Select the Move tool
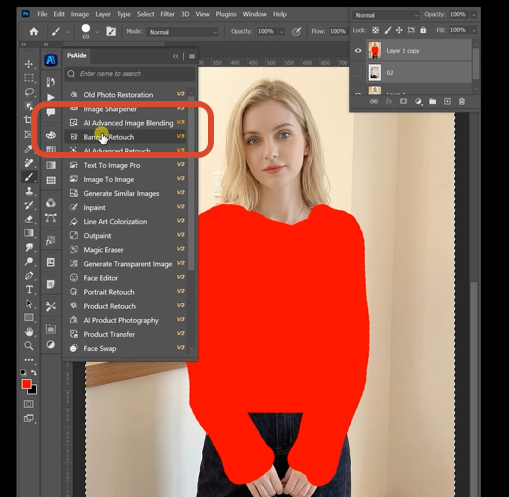509x497 pixels. 29,64
